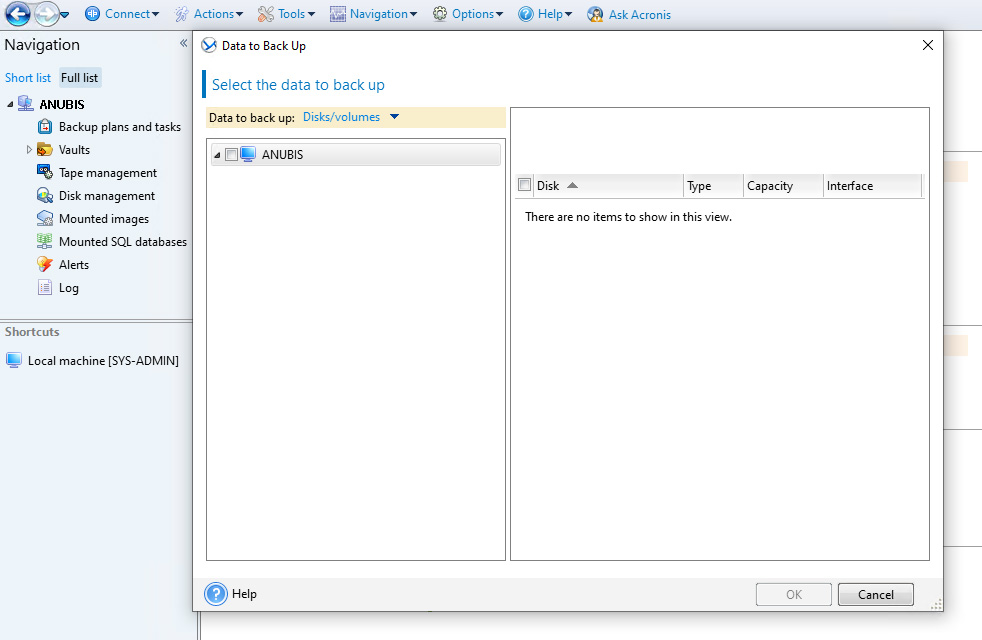Switch to the Full list view
This screenshot has height=640, width=982.
[80, 78]
